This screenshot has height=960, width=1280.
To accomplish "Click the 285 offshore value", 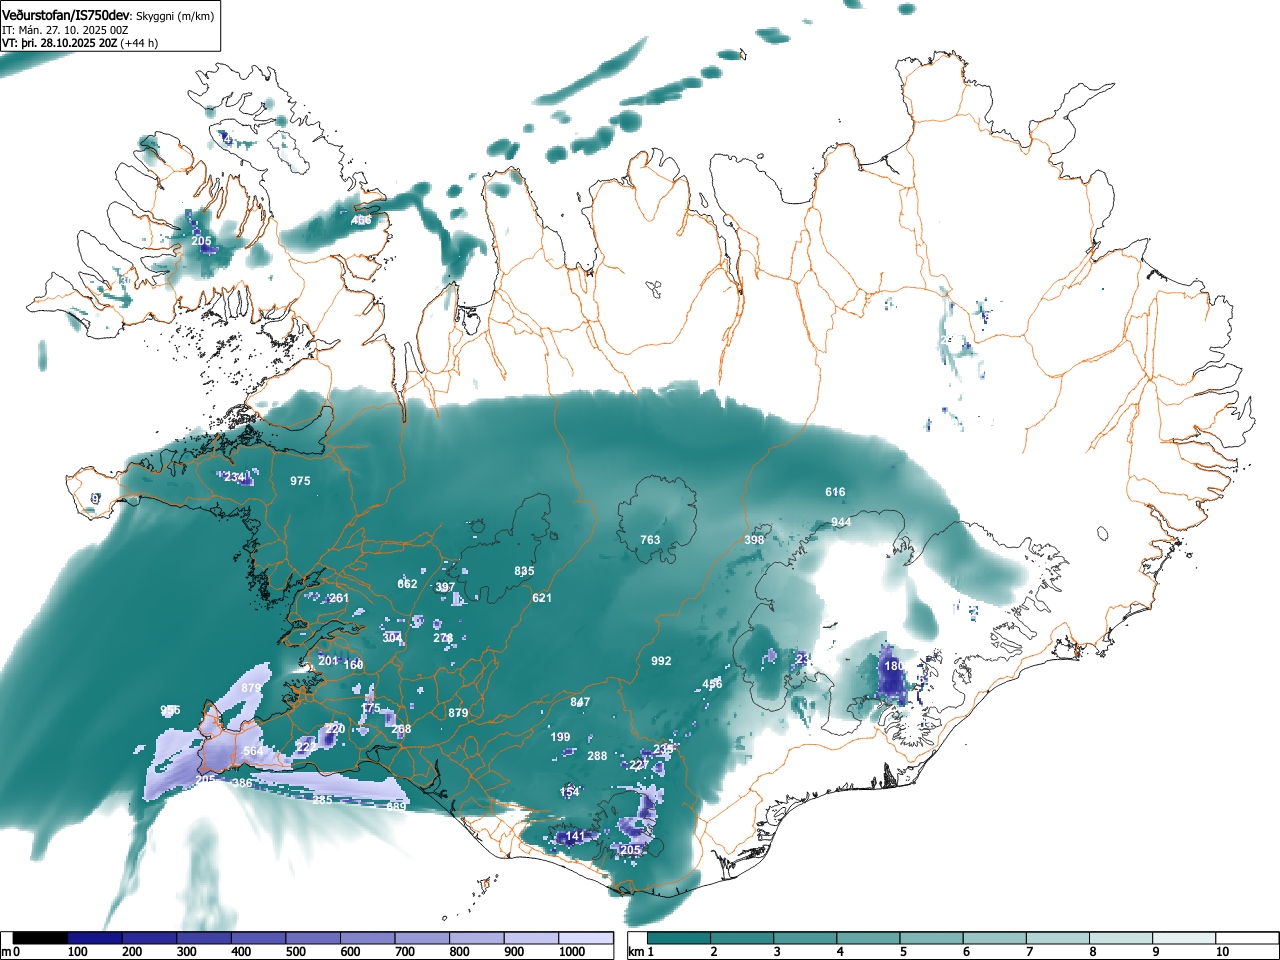I will click(322, 800).
